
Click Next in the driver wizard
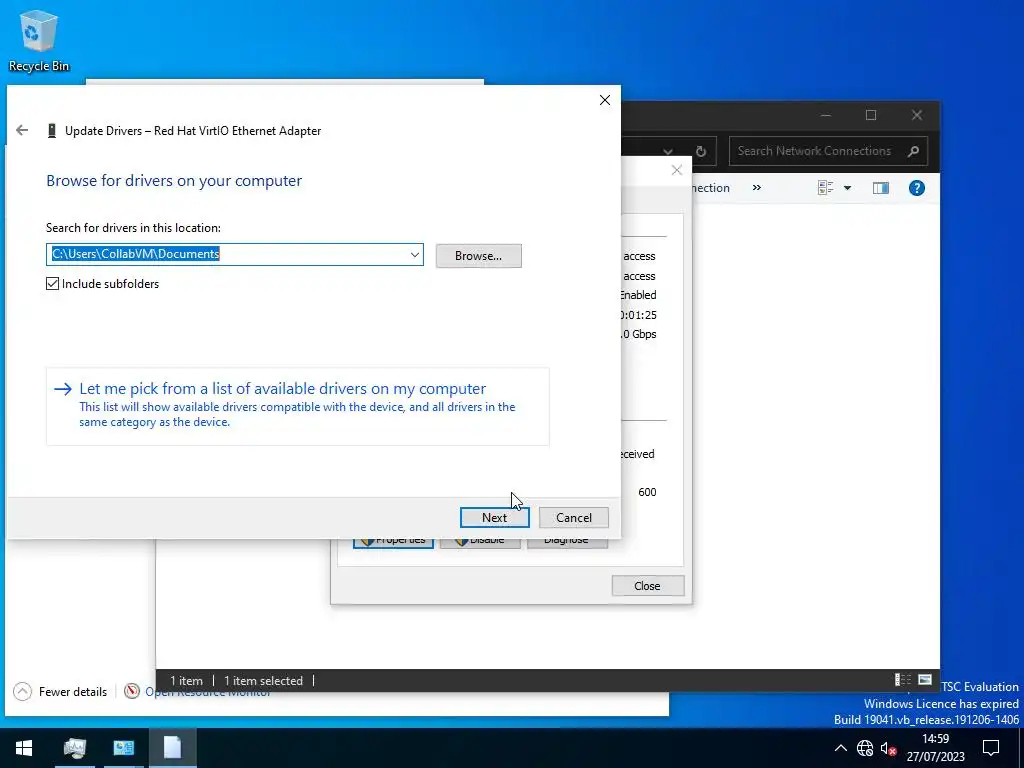click(494, 517)
